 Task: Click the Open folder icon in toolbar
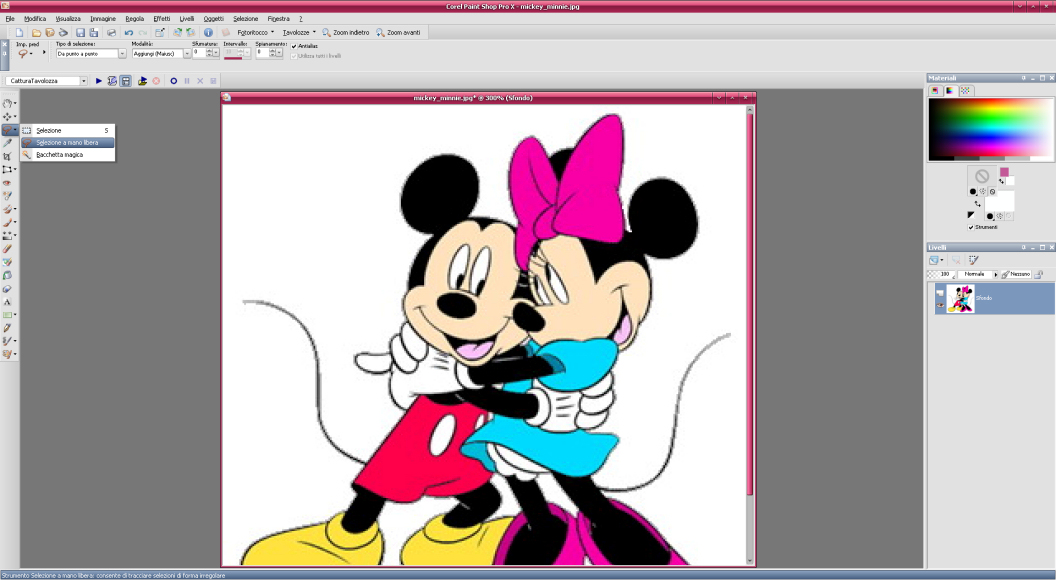pos(36,32)
